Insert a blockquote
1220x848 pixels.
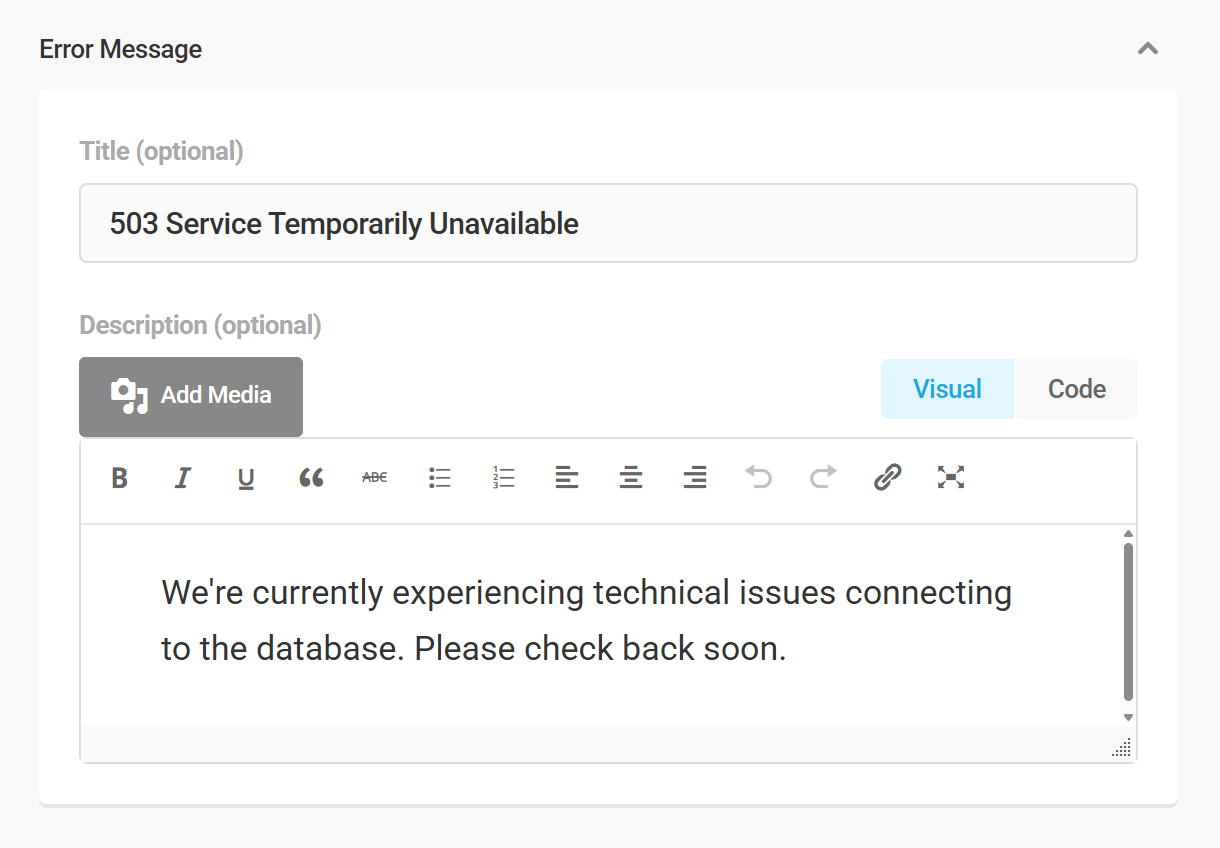[x=311, y=478]
